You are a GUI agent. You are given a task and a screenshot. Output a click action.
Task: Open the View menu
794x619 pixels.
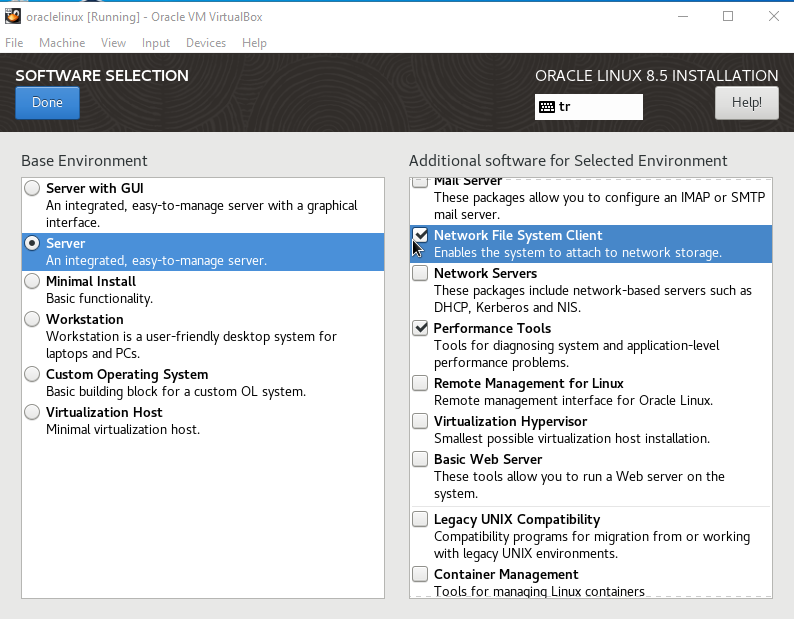tap(113, 43)
